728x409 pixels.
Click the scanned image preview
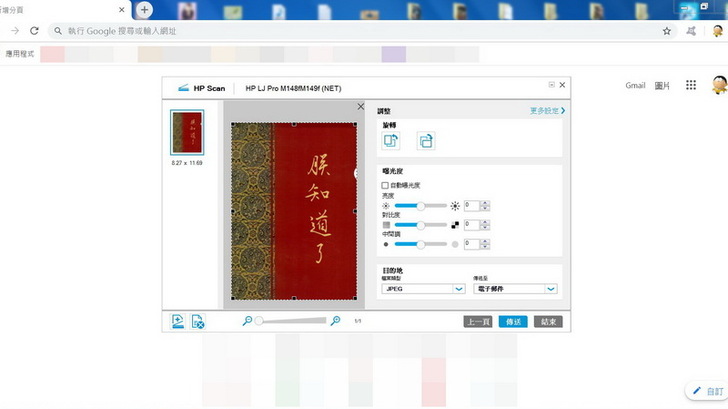point(294,211)
